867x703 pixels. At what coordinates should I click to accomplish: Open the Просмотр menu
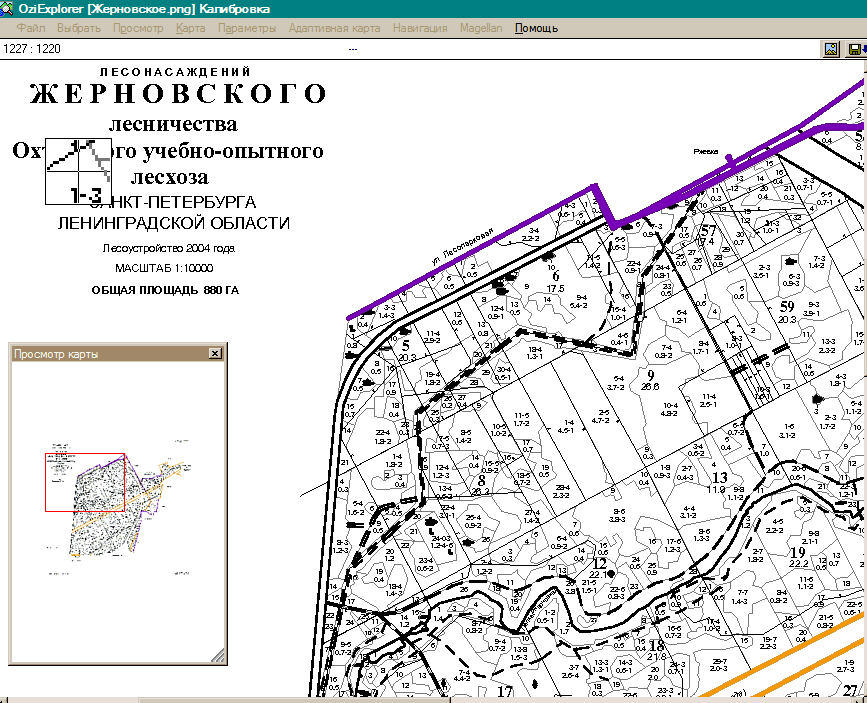(x=138, y=28)
